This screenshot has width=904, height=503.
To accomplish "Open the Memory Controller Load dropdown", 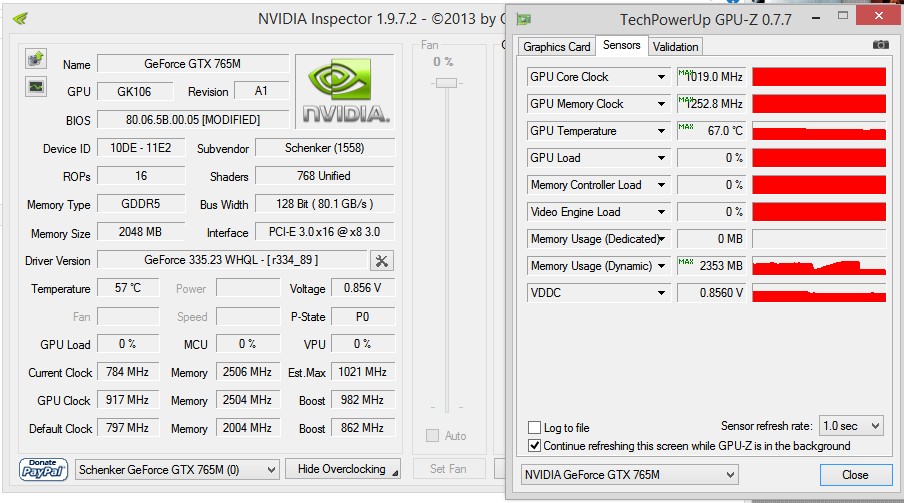I will [661, 185].
